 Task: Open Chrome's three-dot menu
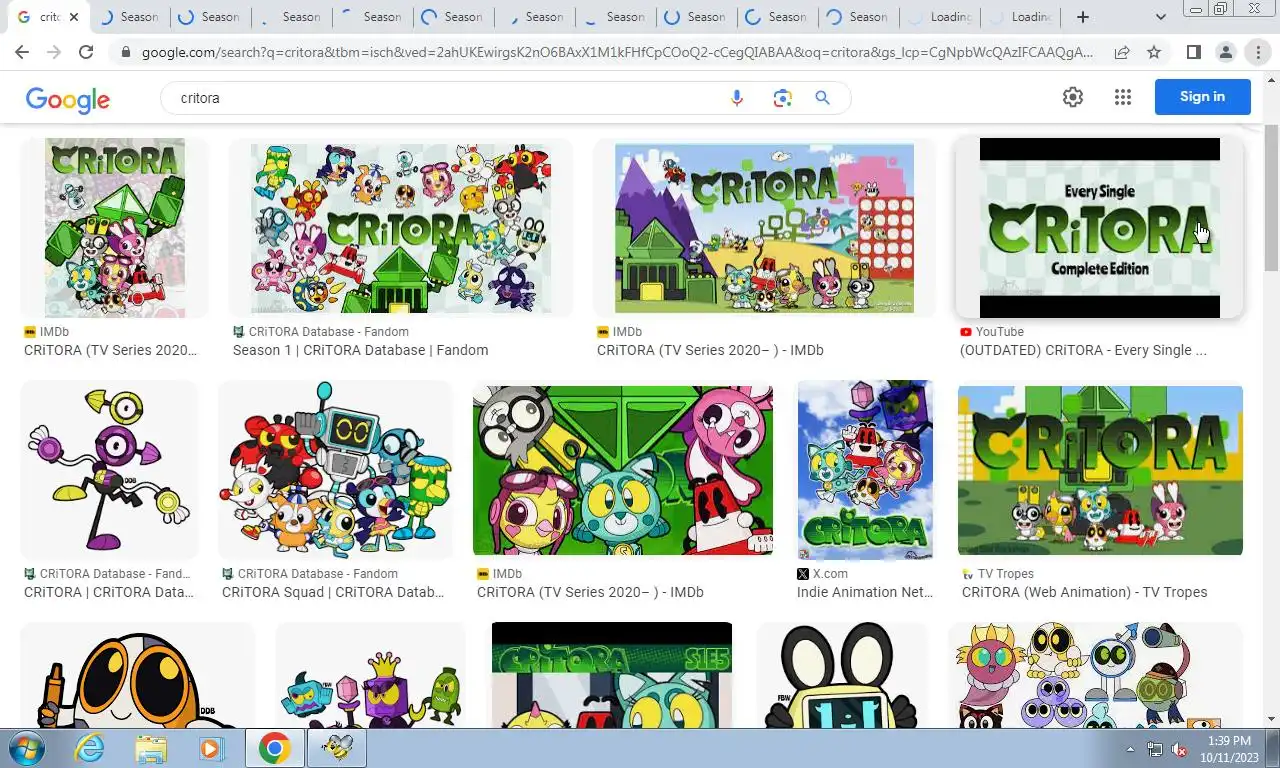point(1258,52)
